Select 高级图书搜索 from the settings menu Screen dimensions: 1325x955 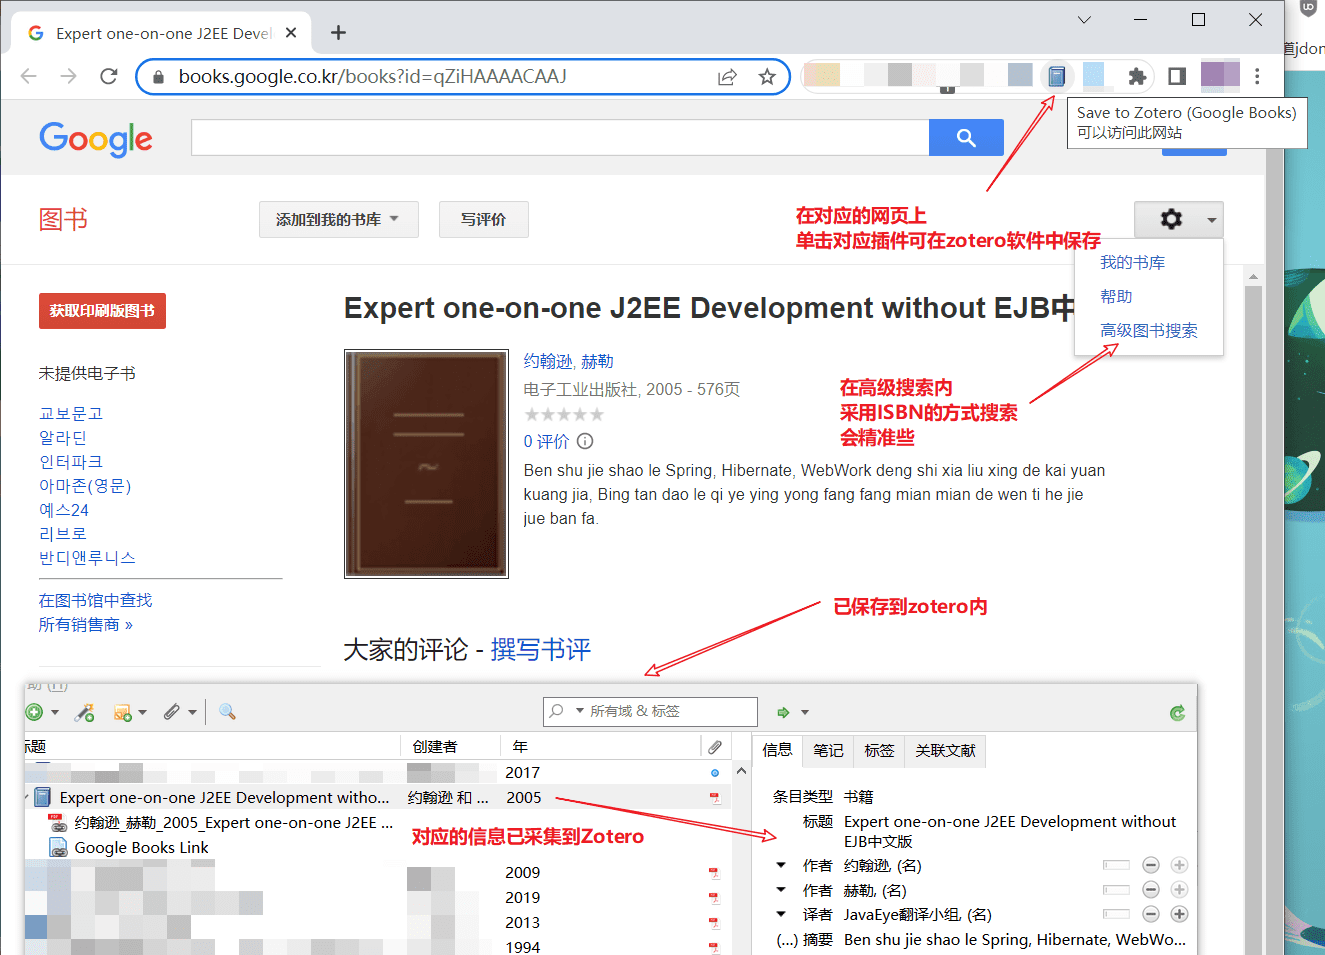point(1148,330)
